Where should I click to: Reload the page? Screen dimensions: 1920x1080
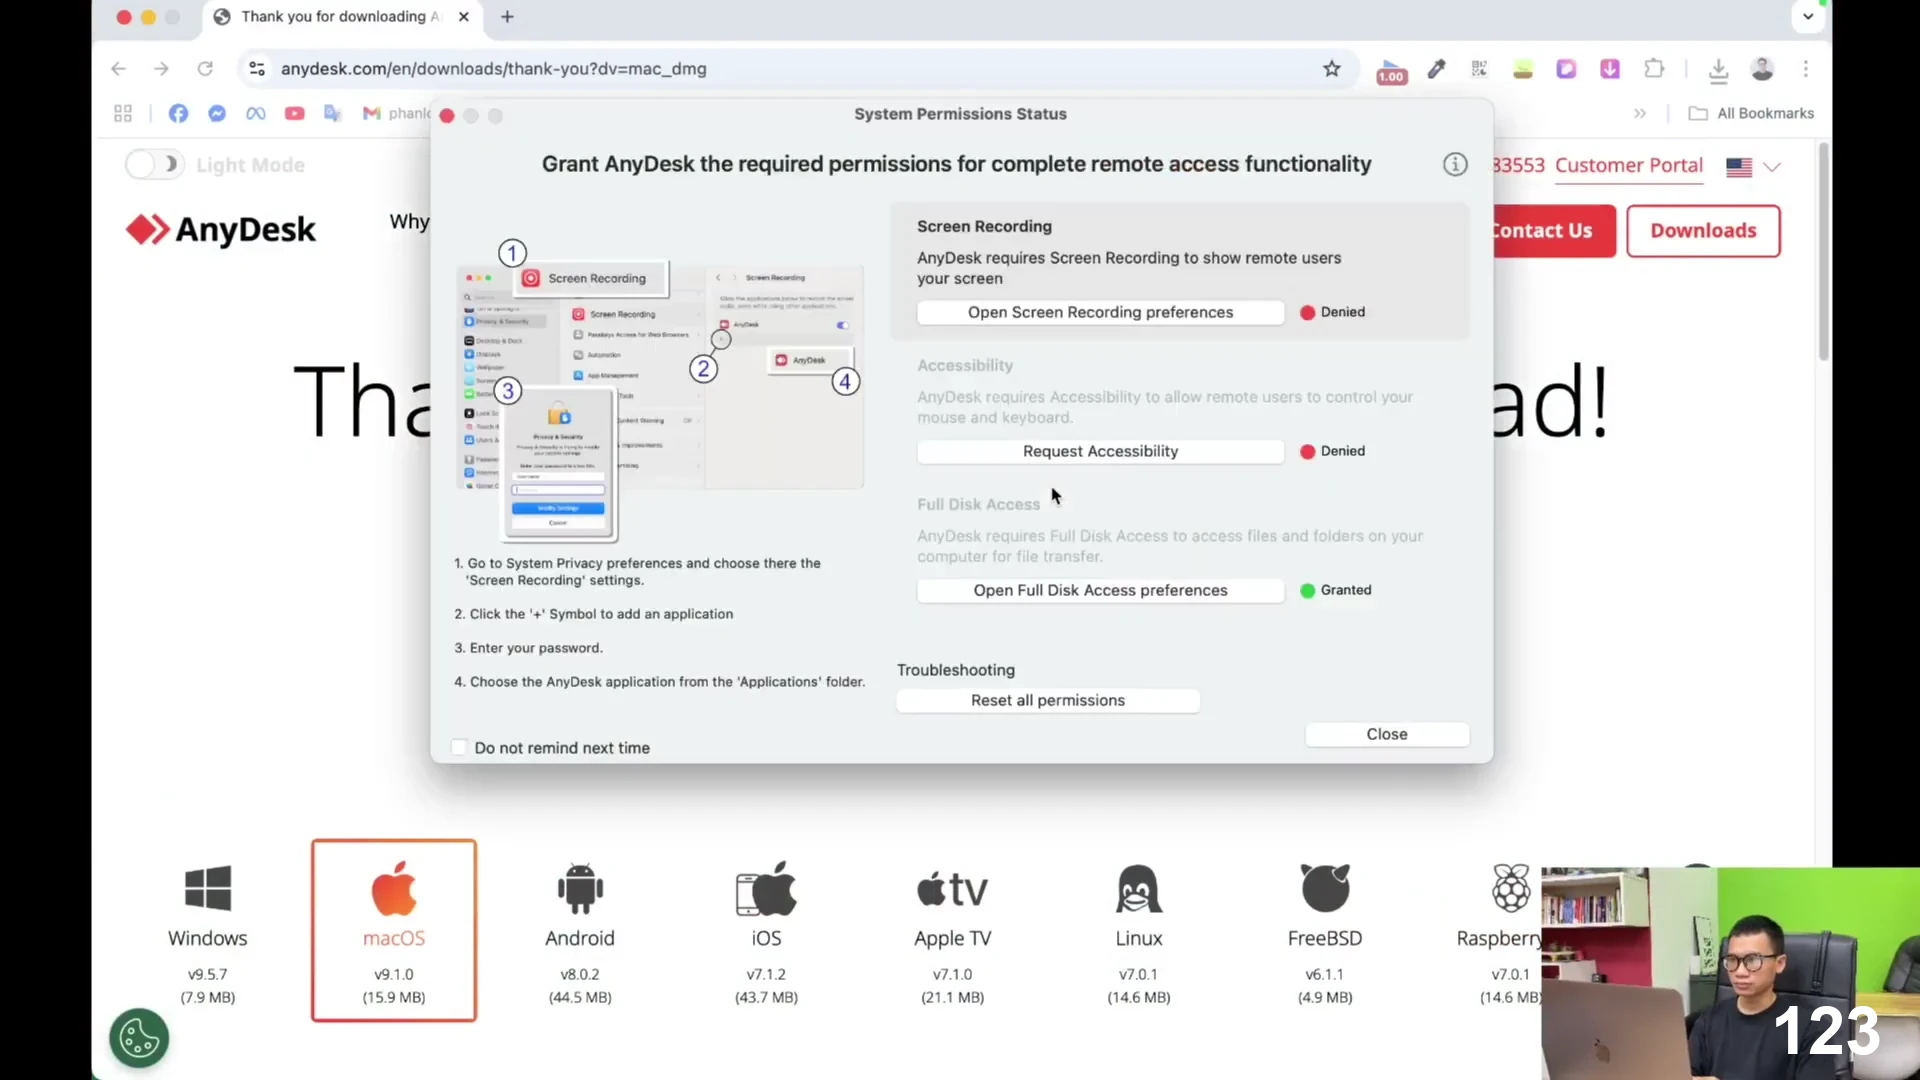(205, 69)
